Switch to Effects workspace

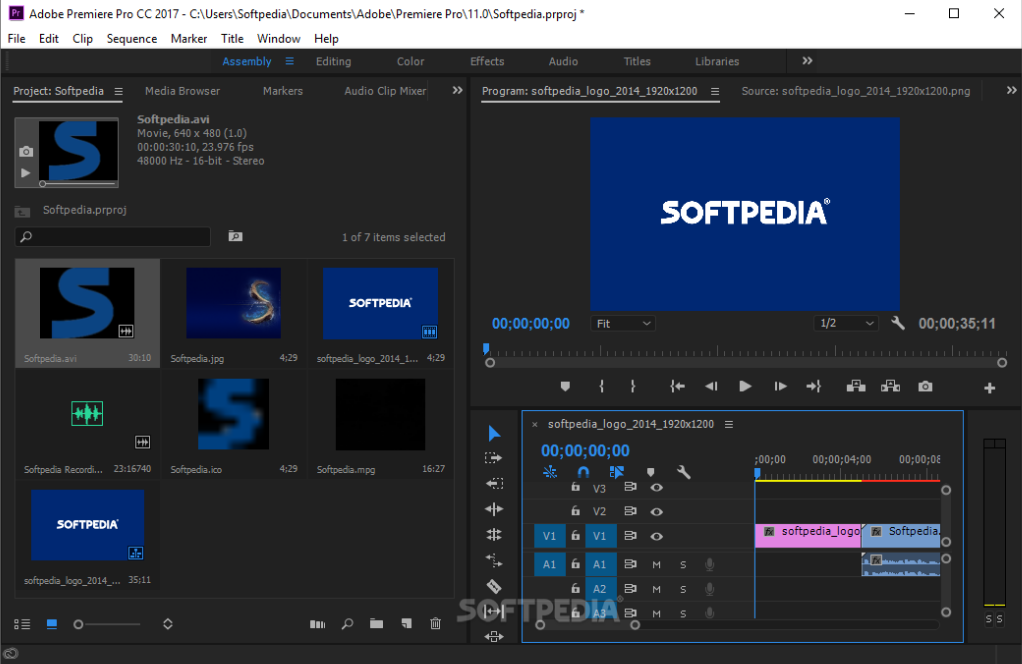[x=487, y=61]
